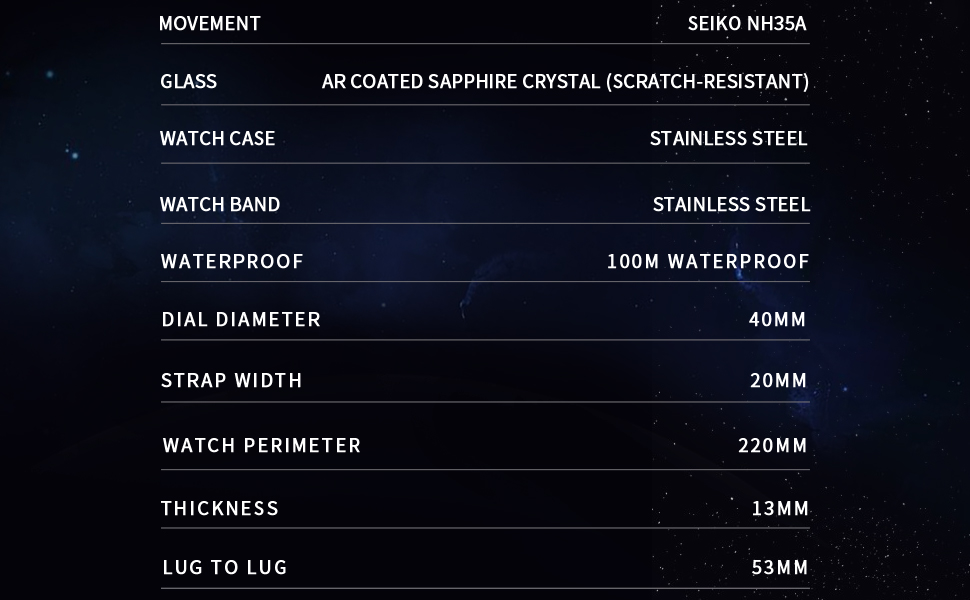The image size is (970, 600).
Task: Select the SEIKO NH35A value
Action: click(747, 23)
